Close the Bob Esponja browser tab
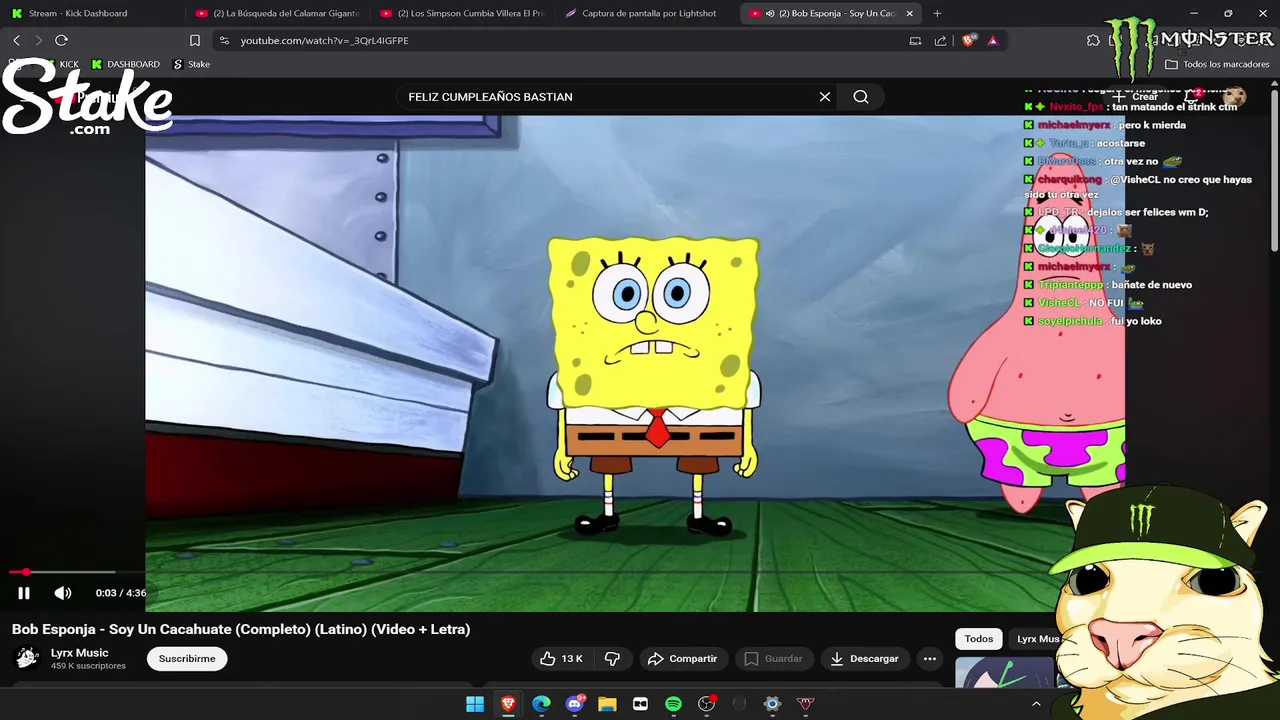Viewport: 1280px width, 720px height. pyautogui.click(x=910, y=13)
